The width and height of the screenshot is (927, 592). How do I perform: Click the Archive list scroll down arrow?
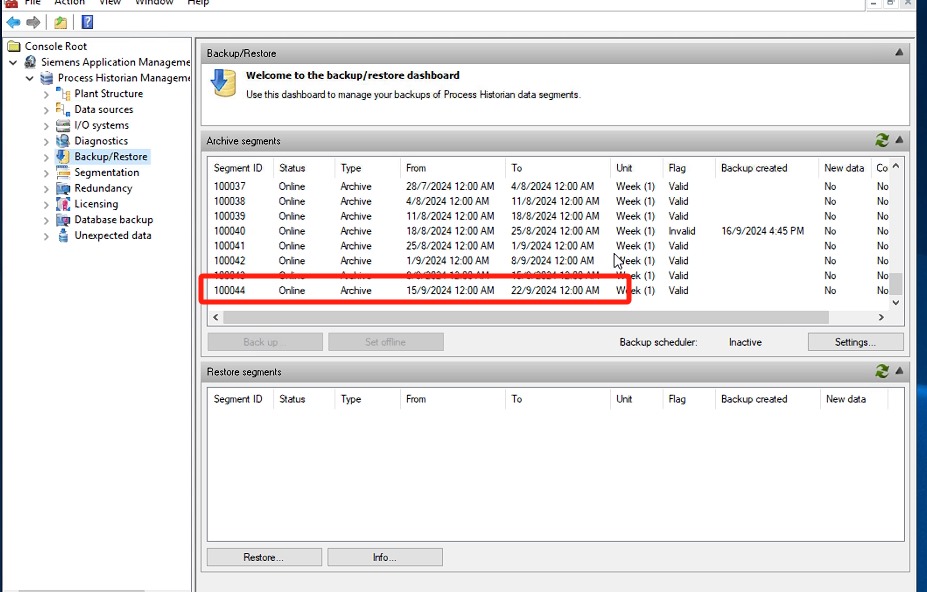pos(896,302)
